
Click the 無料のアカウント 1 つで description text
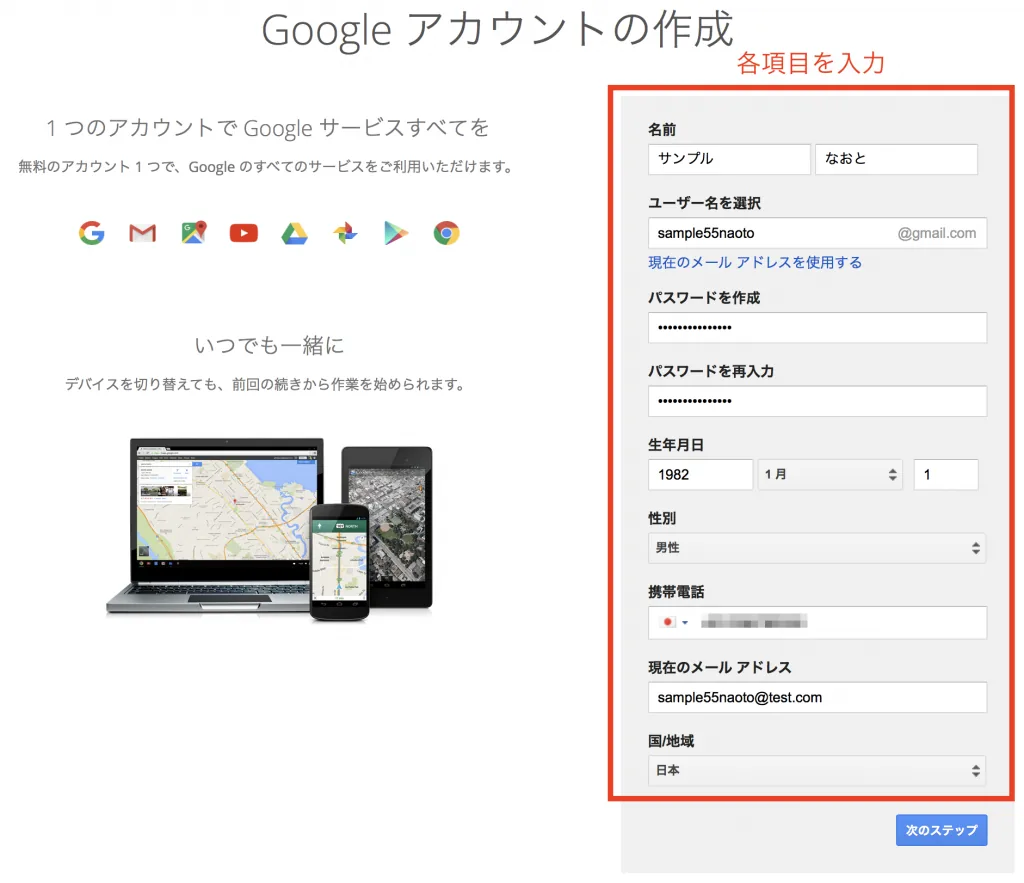pos(266,167)
